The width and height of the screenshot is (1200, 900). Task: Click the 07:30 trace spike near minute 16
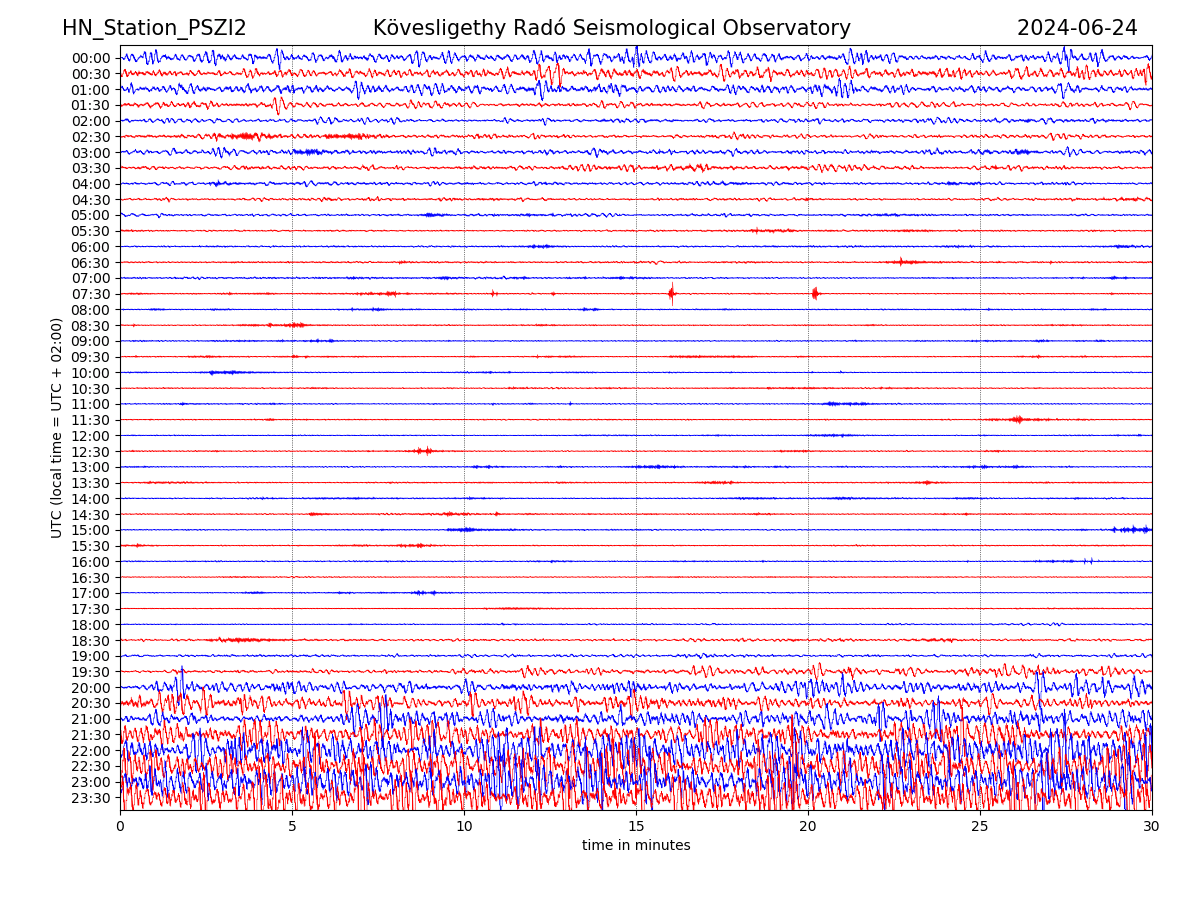click(671, 294)
